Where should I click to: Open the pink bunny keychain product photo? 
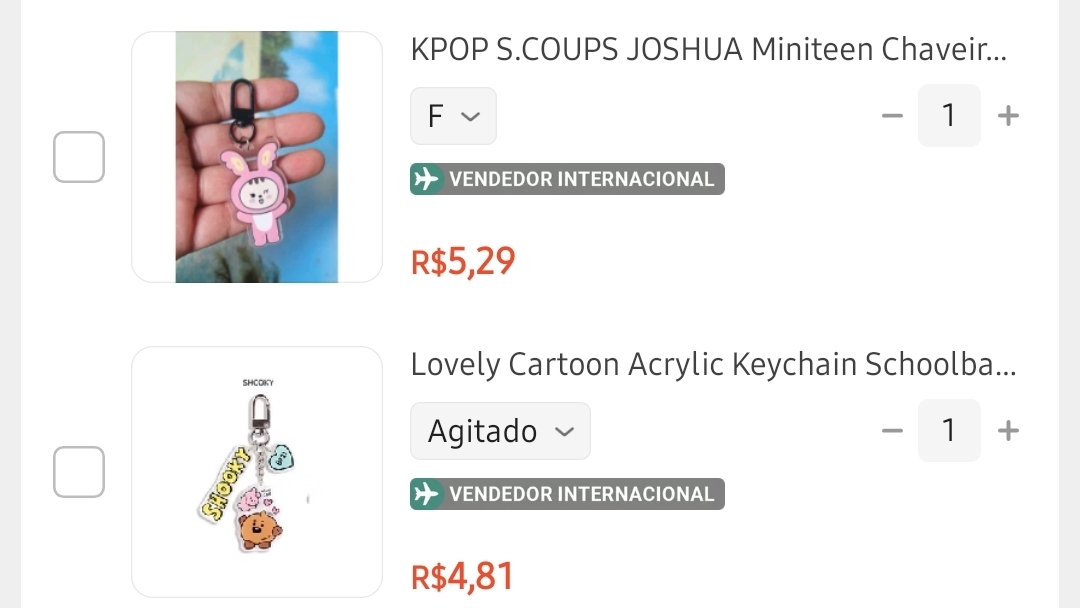[x=257, y=157]
